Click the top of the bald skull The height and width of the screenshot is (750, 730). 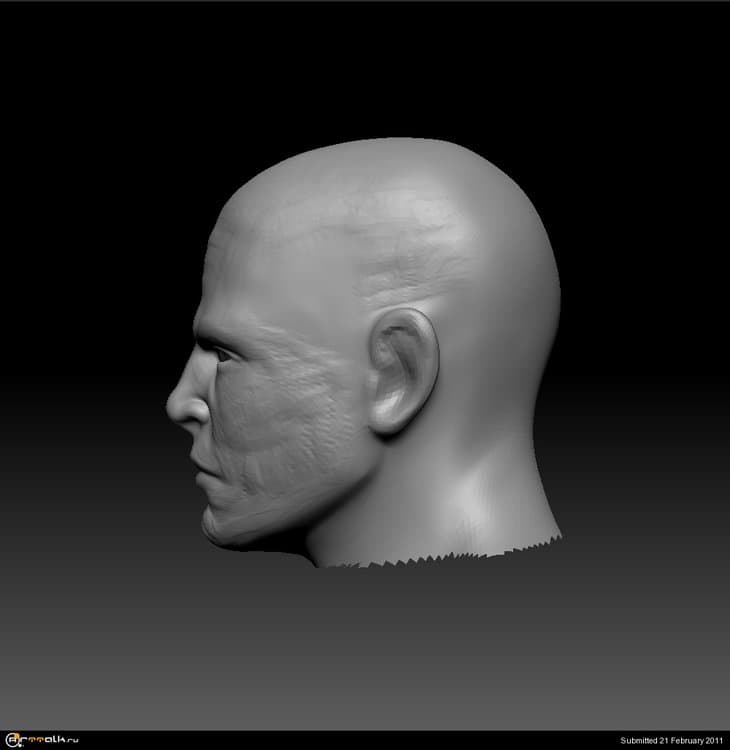tap(400, 150)
